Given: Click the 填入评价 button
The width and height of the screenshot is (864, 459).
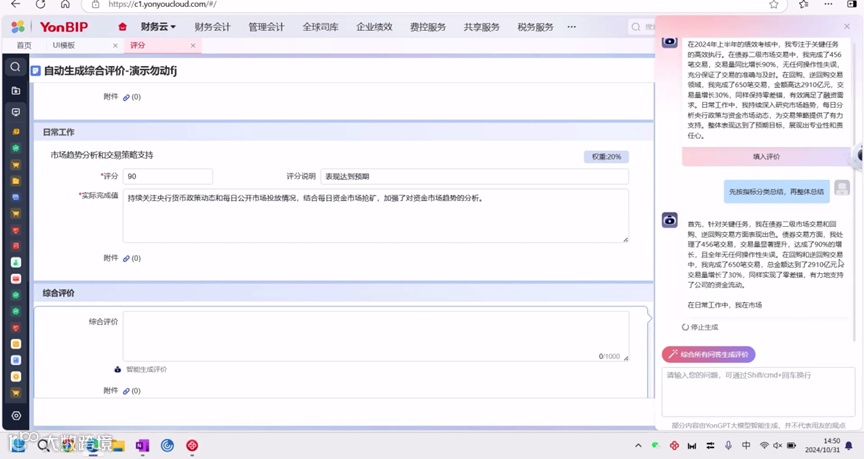Looking at the screenshot, I should pyautogui.click(x=766, y=156).
